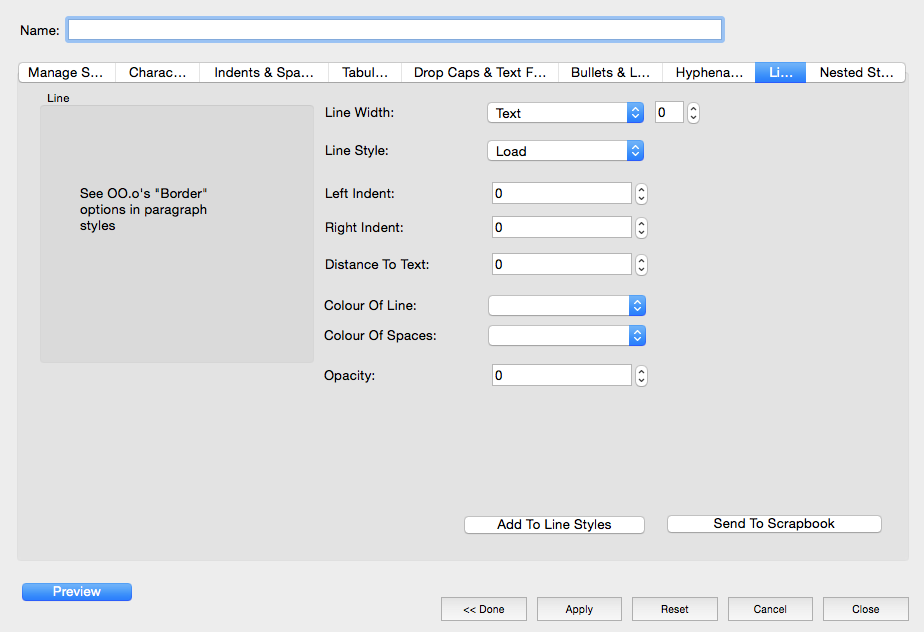Open the Indents & Spa... tab

[x=264, y=73]
